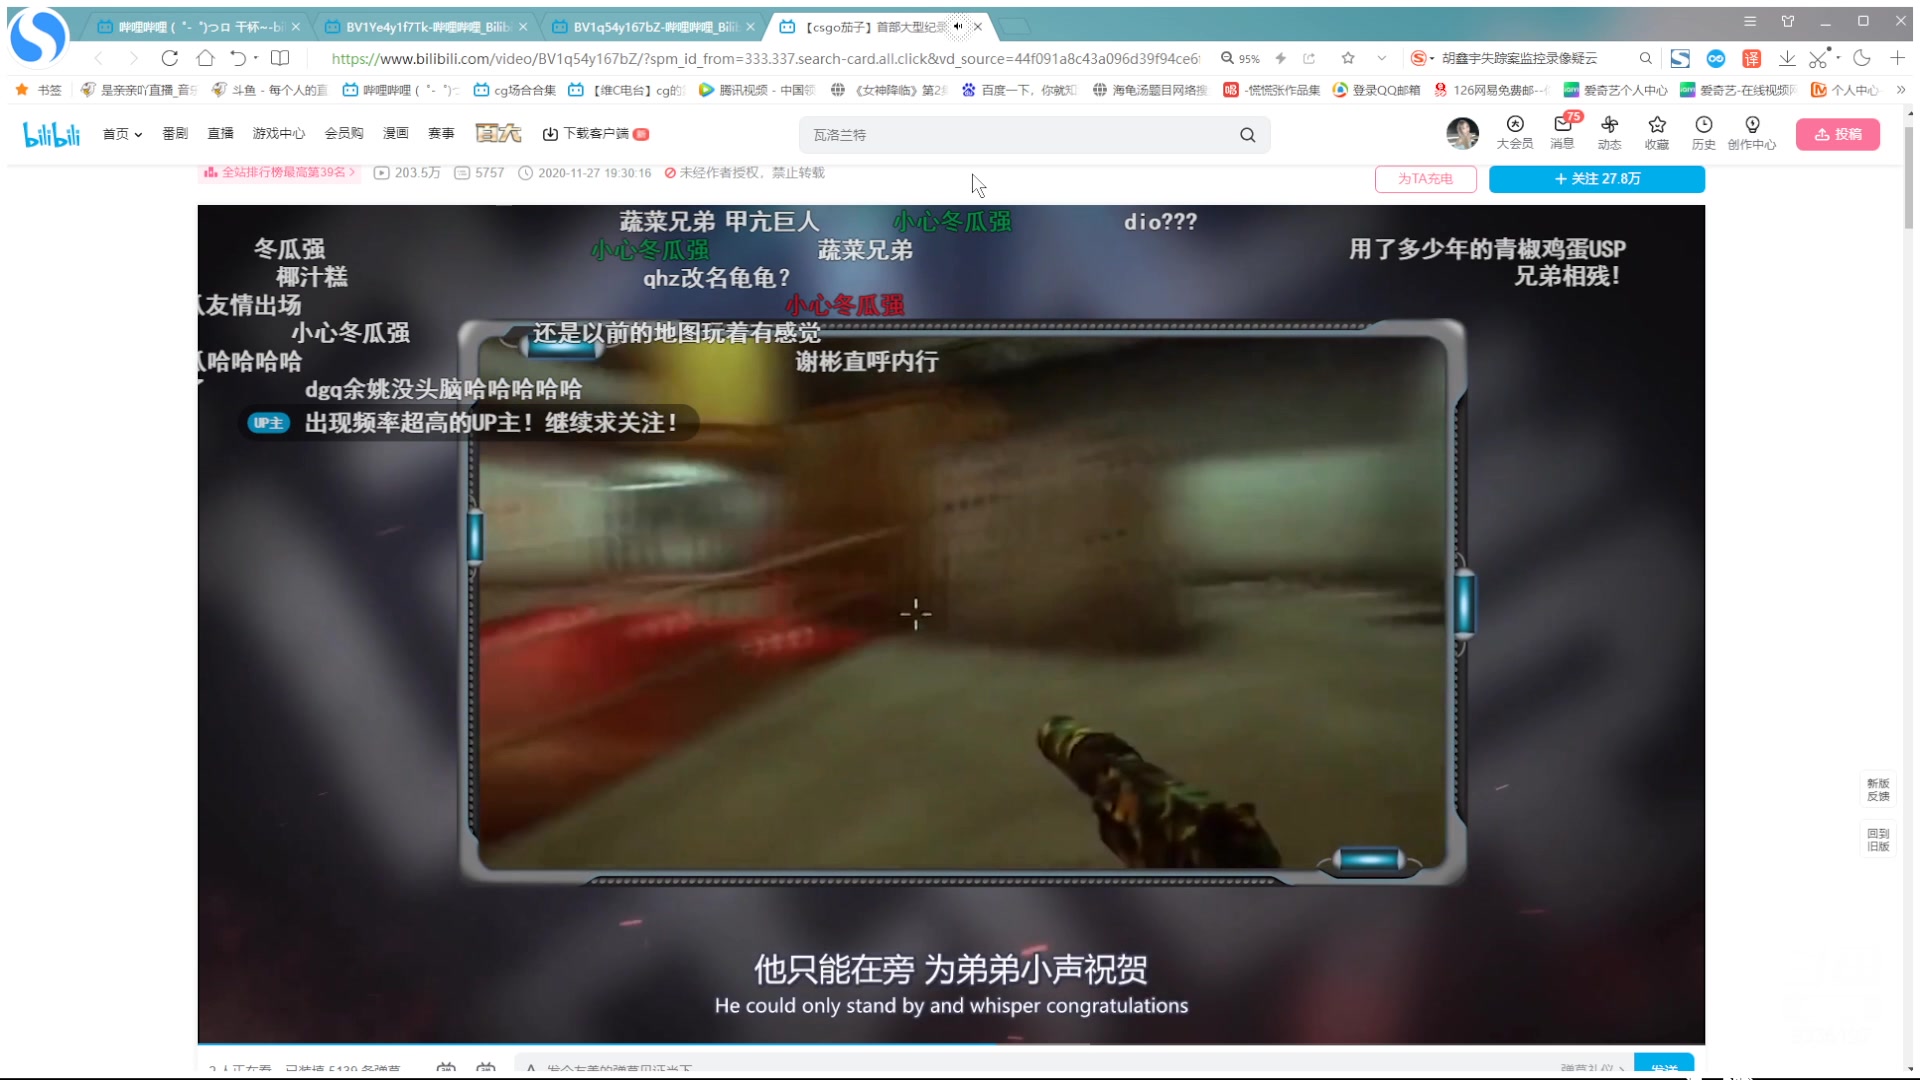Screen dimensions: 1920x1080
Task: Open the 历史 history clock icon
Action: click(1704, 132)
